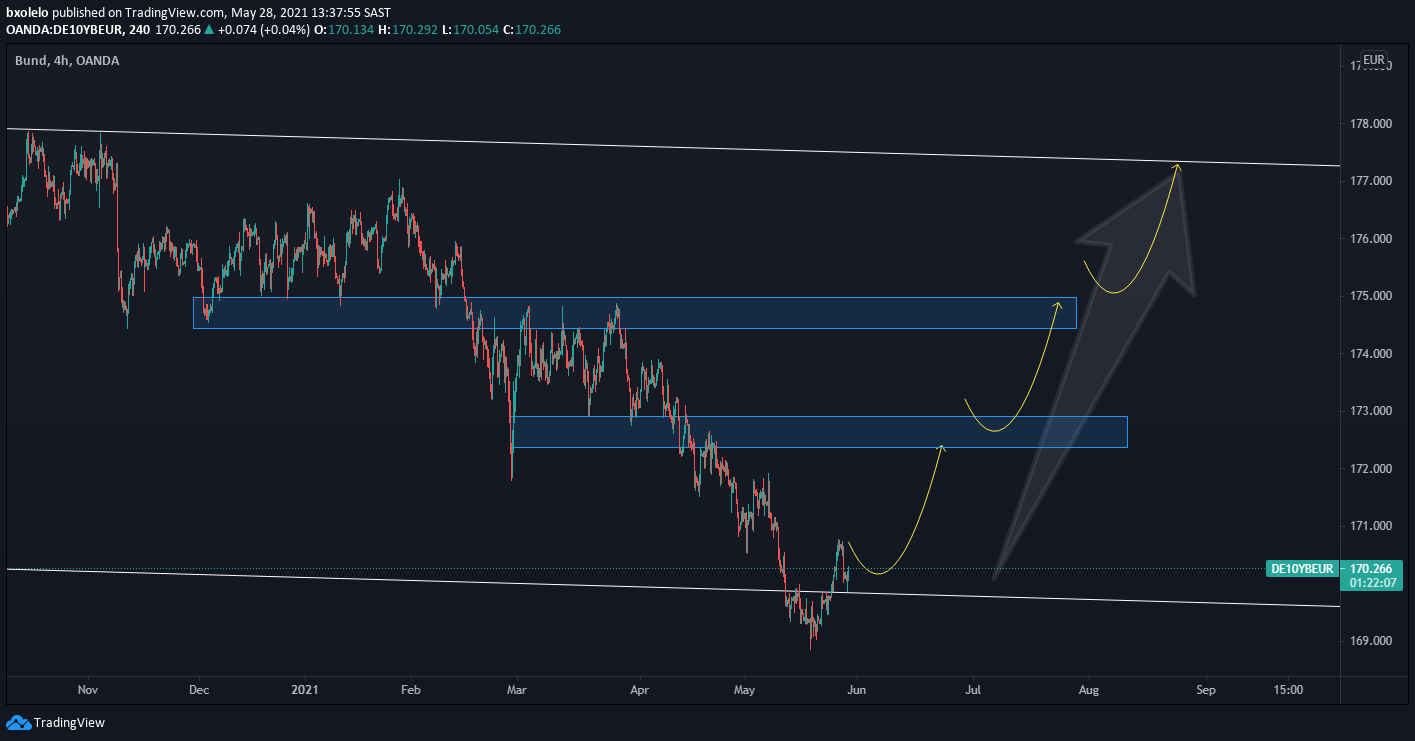The image size is (1415, 741).
Task: Click the 176.000 price axis label
Action: (x=1371, y=239)
